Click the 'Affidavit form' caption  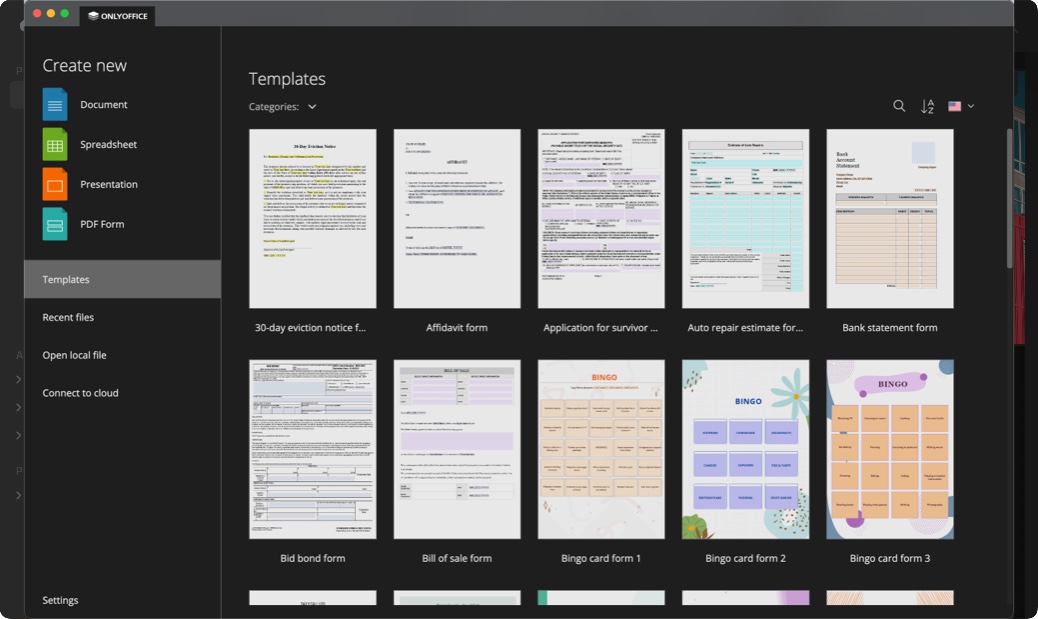coord(457,328)
